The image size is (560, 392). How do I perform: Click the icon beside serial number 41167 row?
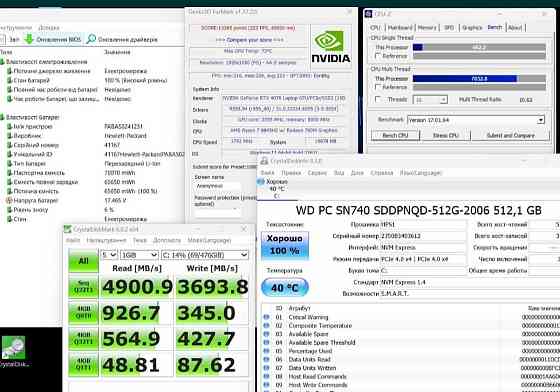9,145
